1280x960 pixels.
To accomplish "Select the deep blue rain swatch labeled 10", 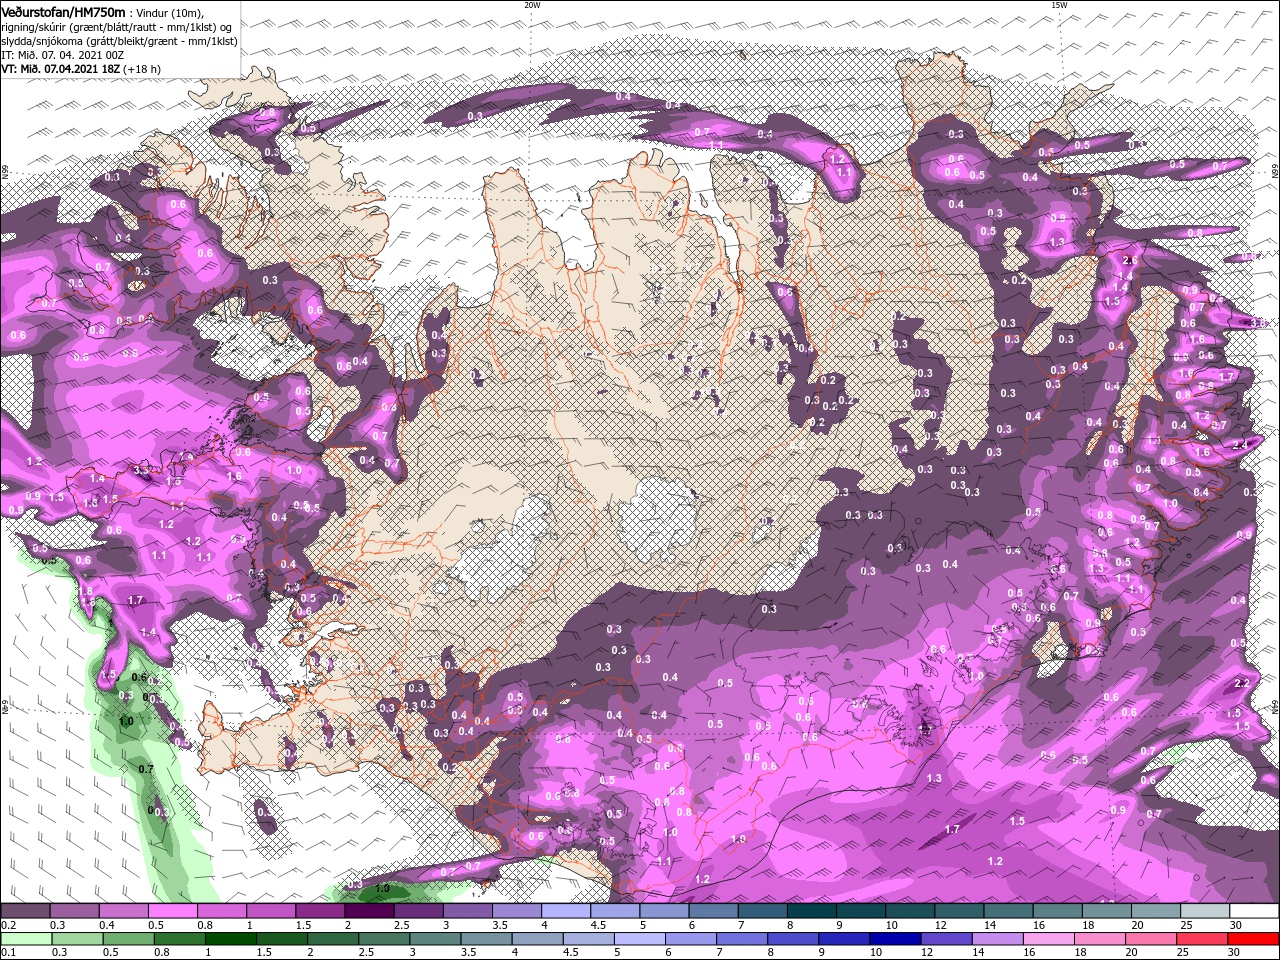I will 894,939.
